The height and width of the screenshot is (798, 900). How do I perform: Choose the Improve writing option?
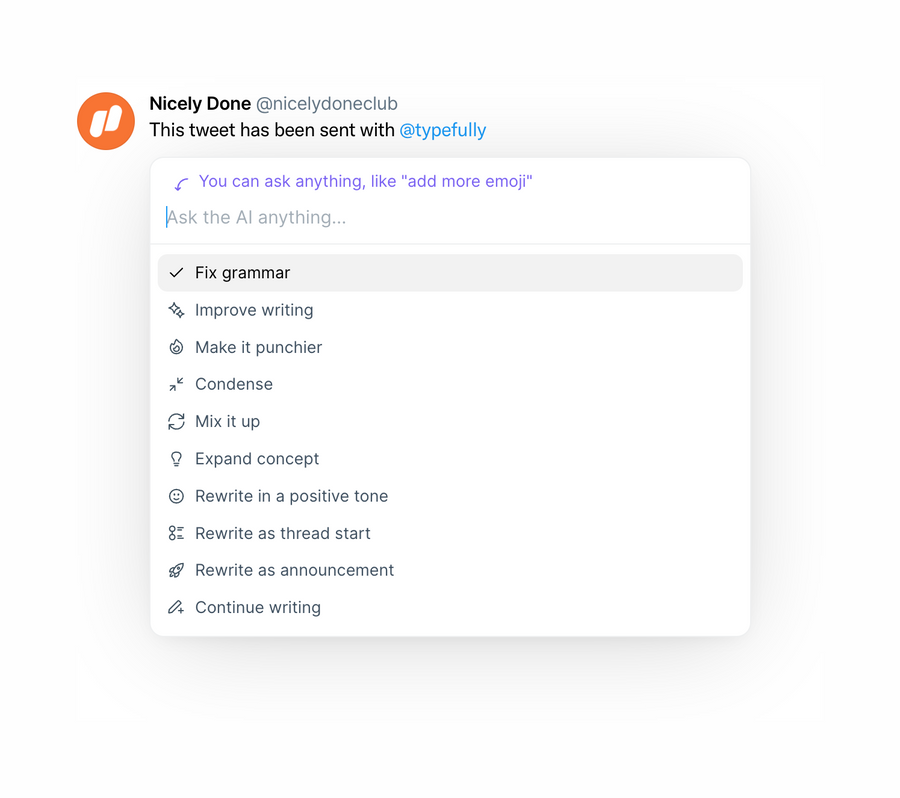point(253,310)
